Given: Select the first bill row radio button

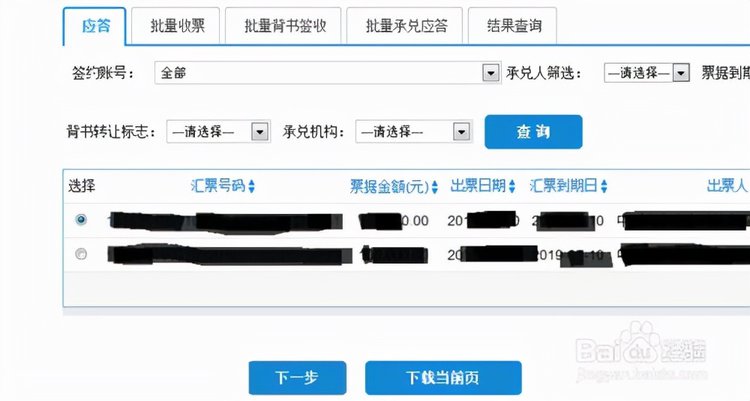Looking at the screenshot, I should pyautogui.click(x=81, y=220).
